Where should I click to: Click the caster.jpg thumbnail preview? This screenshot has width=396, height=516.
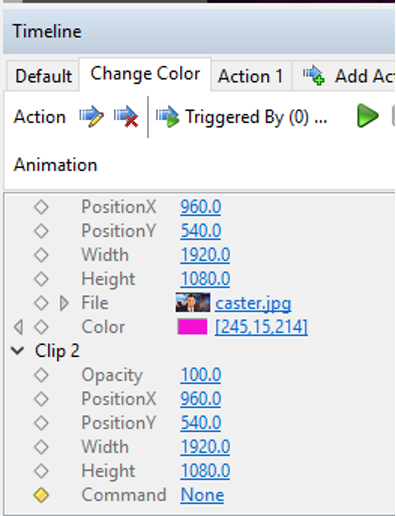[x=193, y=303]
